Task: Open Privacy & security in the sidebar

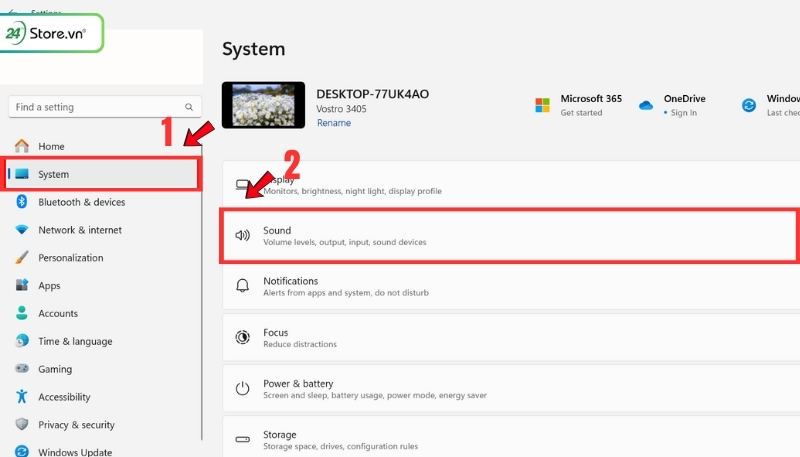Action: [104, 424]
